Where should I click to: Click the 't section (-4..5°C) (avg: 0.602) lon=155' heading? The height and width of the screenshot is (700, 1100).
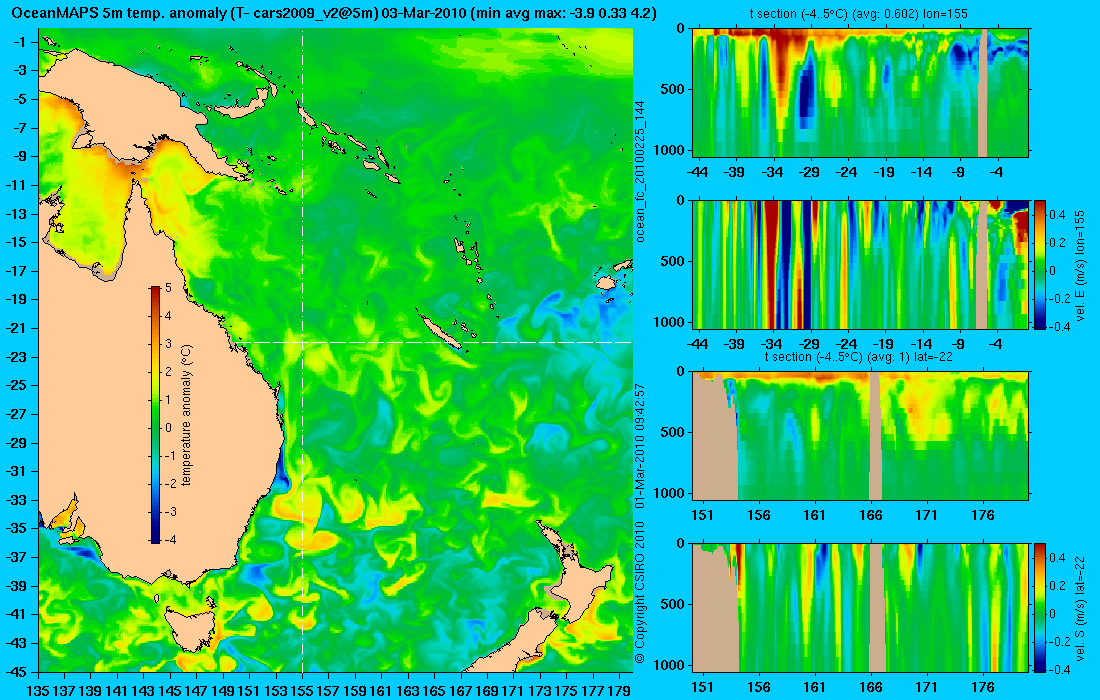859,14
